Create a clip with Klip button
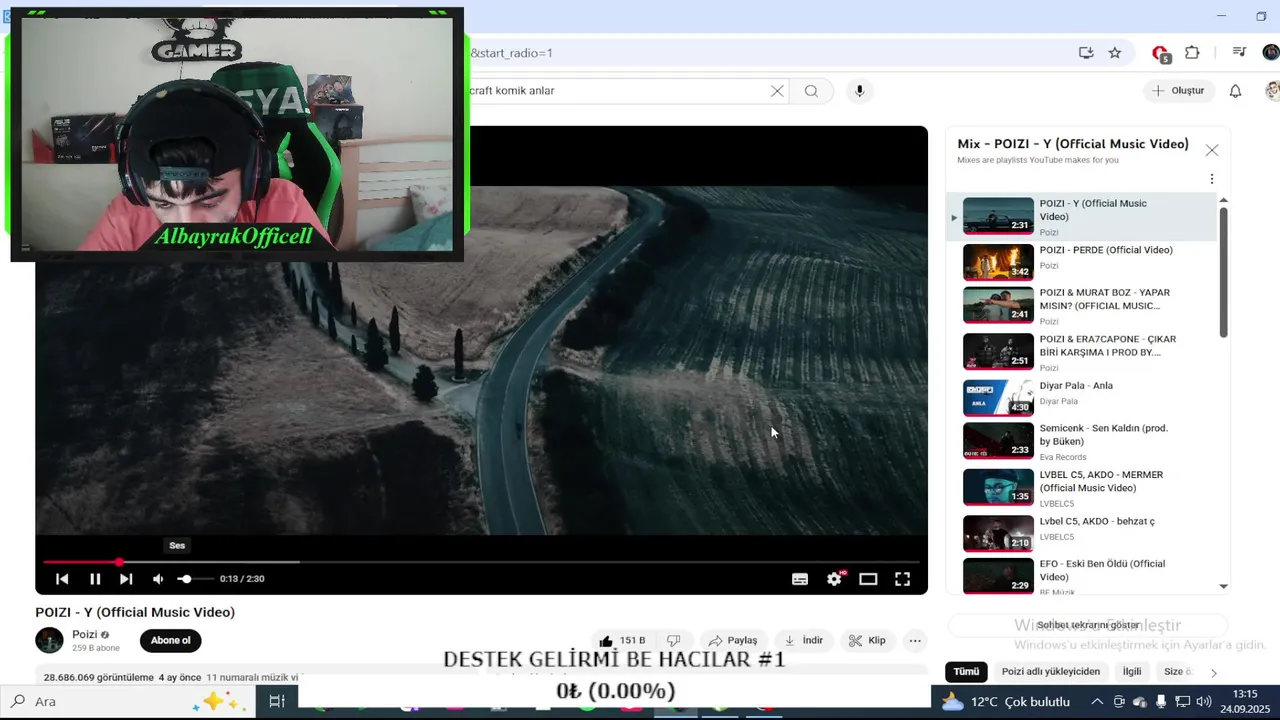The image size is (1280, 720). pos(867,641)
